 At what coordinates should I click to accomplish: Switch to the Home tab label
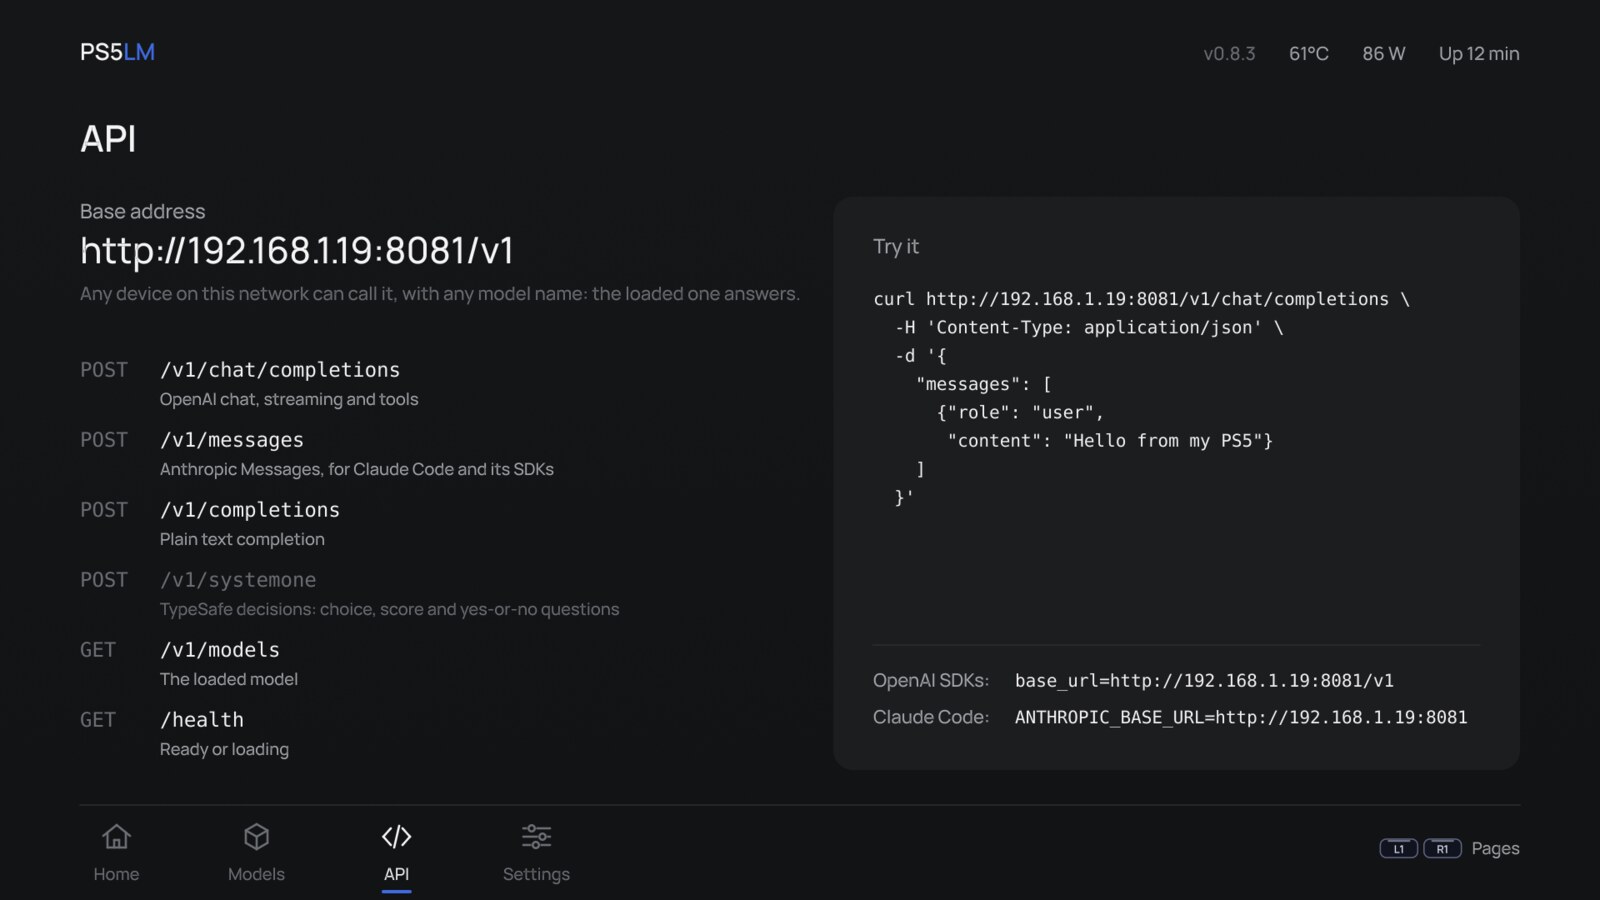coord(116,874)
